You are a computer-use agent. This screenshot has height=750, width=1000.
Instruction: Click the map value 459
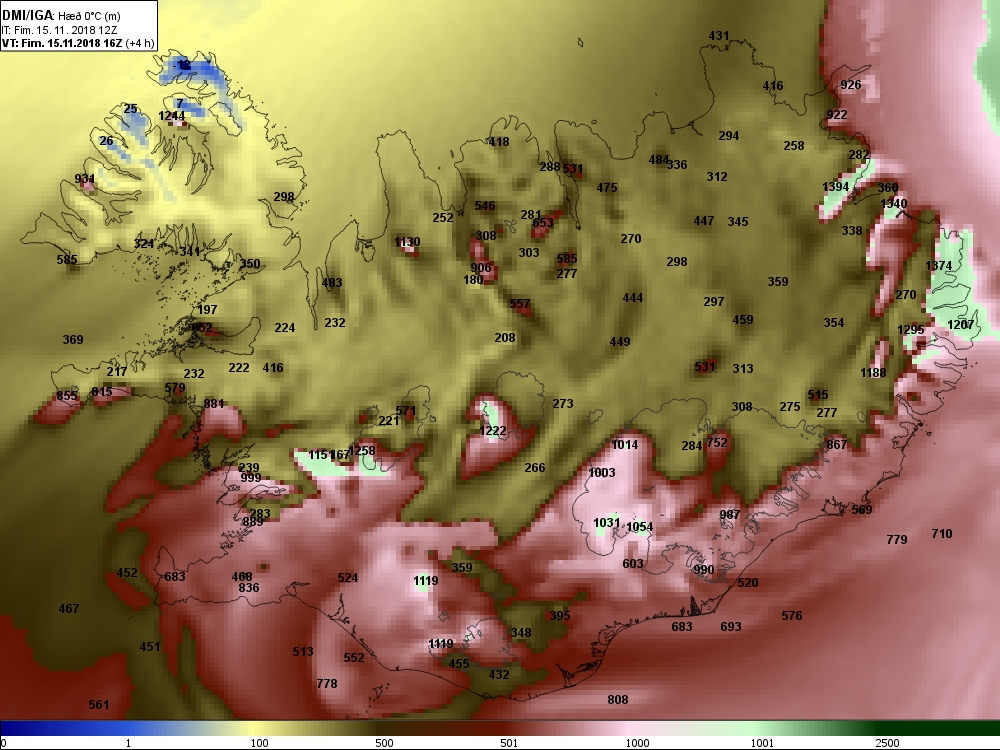pyautogui.click(x=743, y=320)
